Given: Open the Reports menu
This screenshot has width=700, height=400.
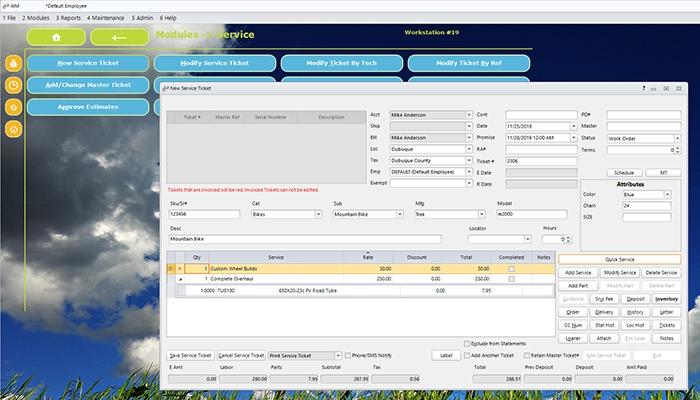Looking at the screenshot, I should (x=68, y=18).
